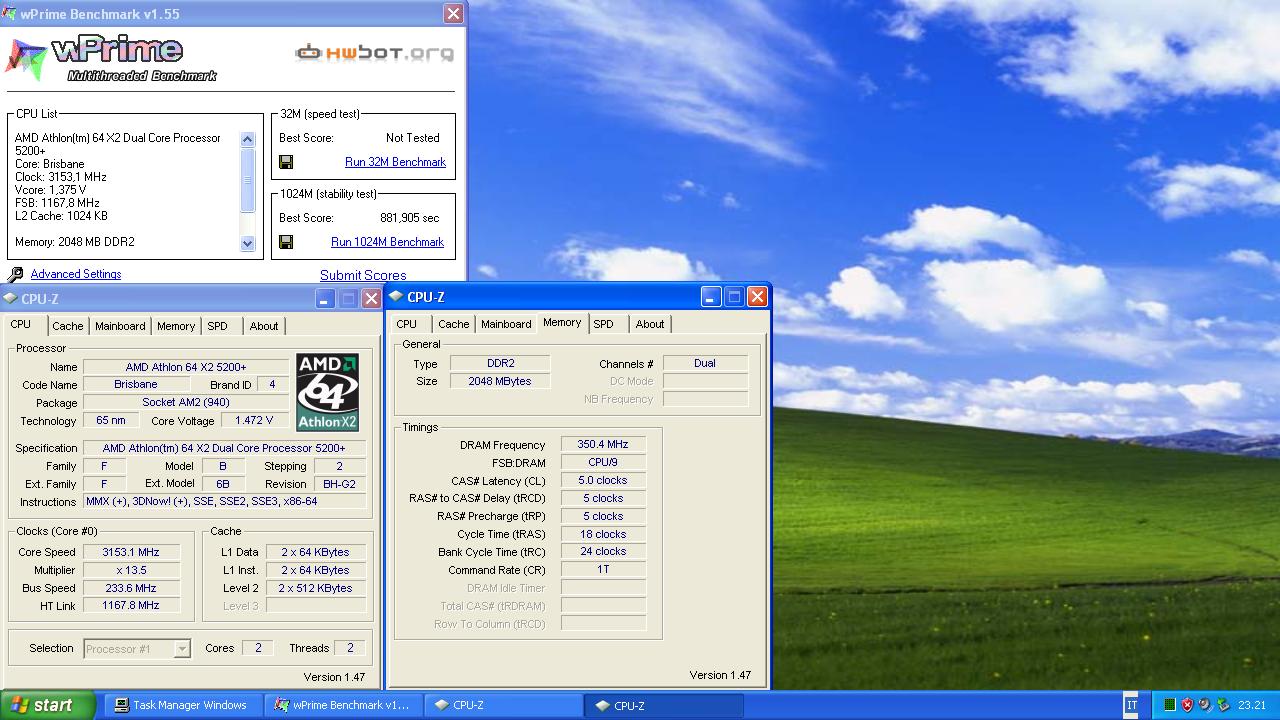Open the volume speaker tray icon
1280x720 pixels.
[x=1205, y=705]
